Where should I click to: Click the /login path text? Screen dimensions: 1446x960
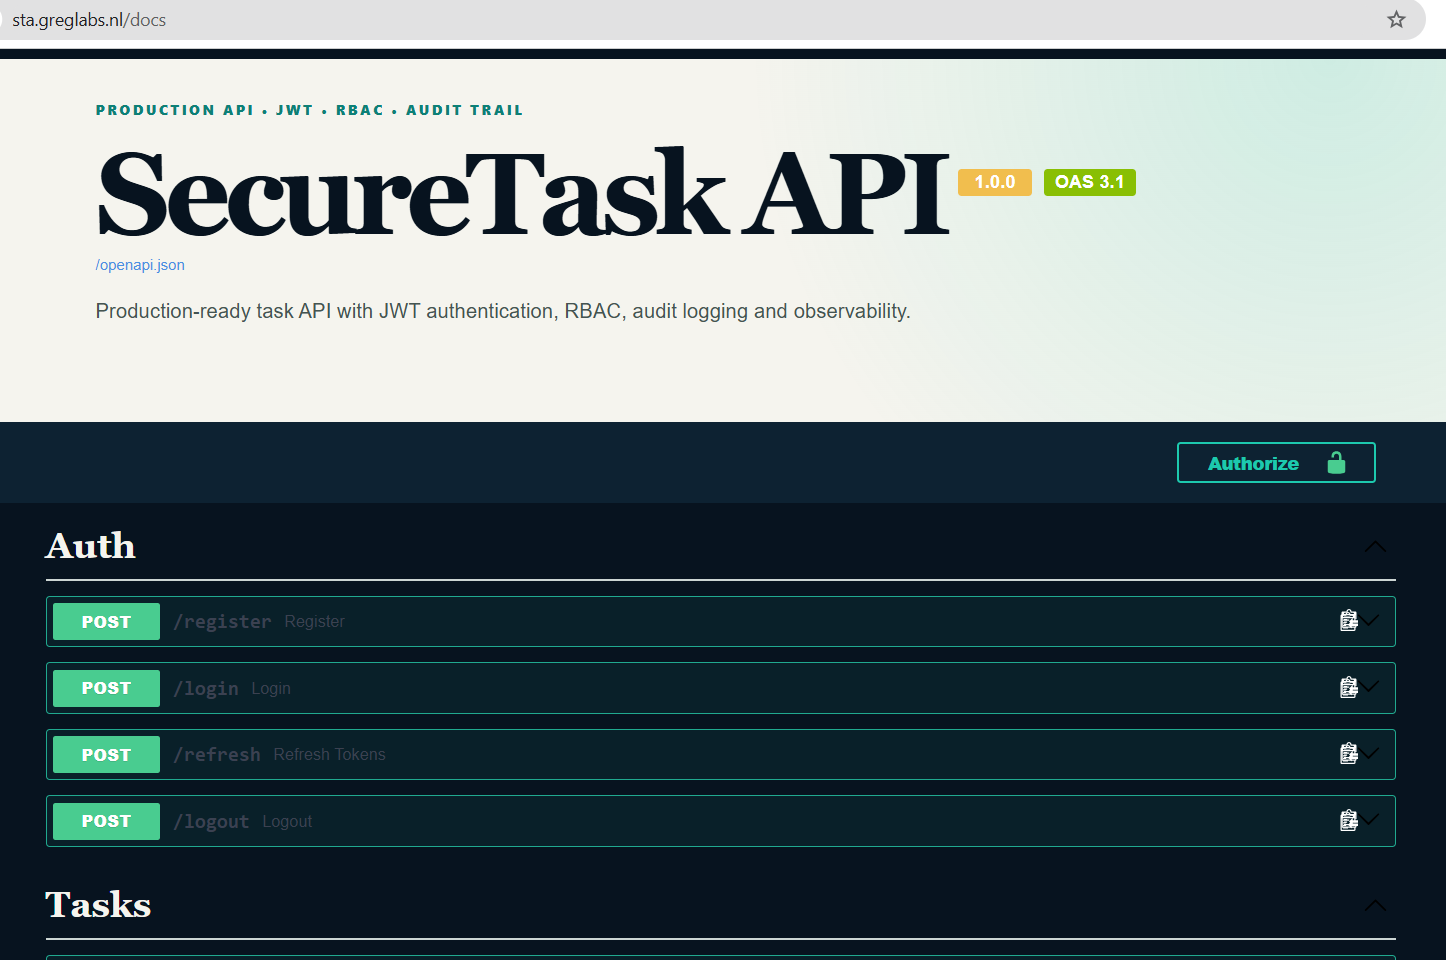(206, 689)
